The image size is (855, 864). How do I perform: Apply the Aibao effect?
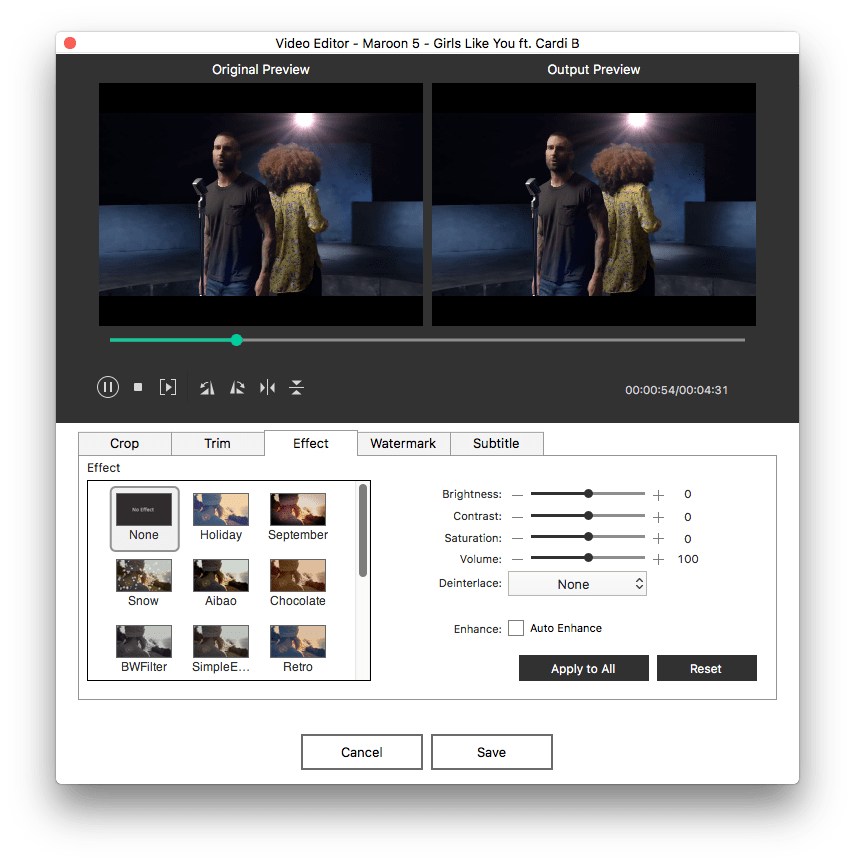(x=221, y=583)
